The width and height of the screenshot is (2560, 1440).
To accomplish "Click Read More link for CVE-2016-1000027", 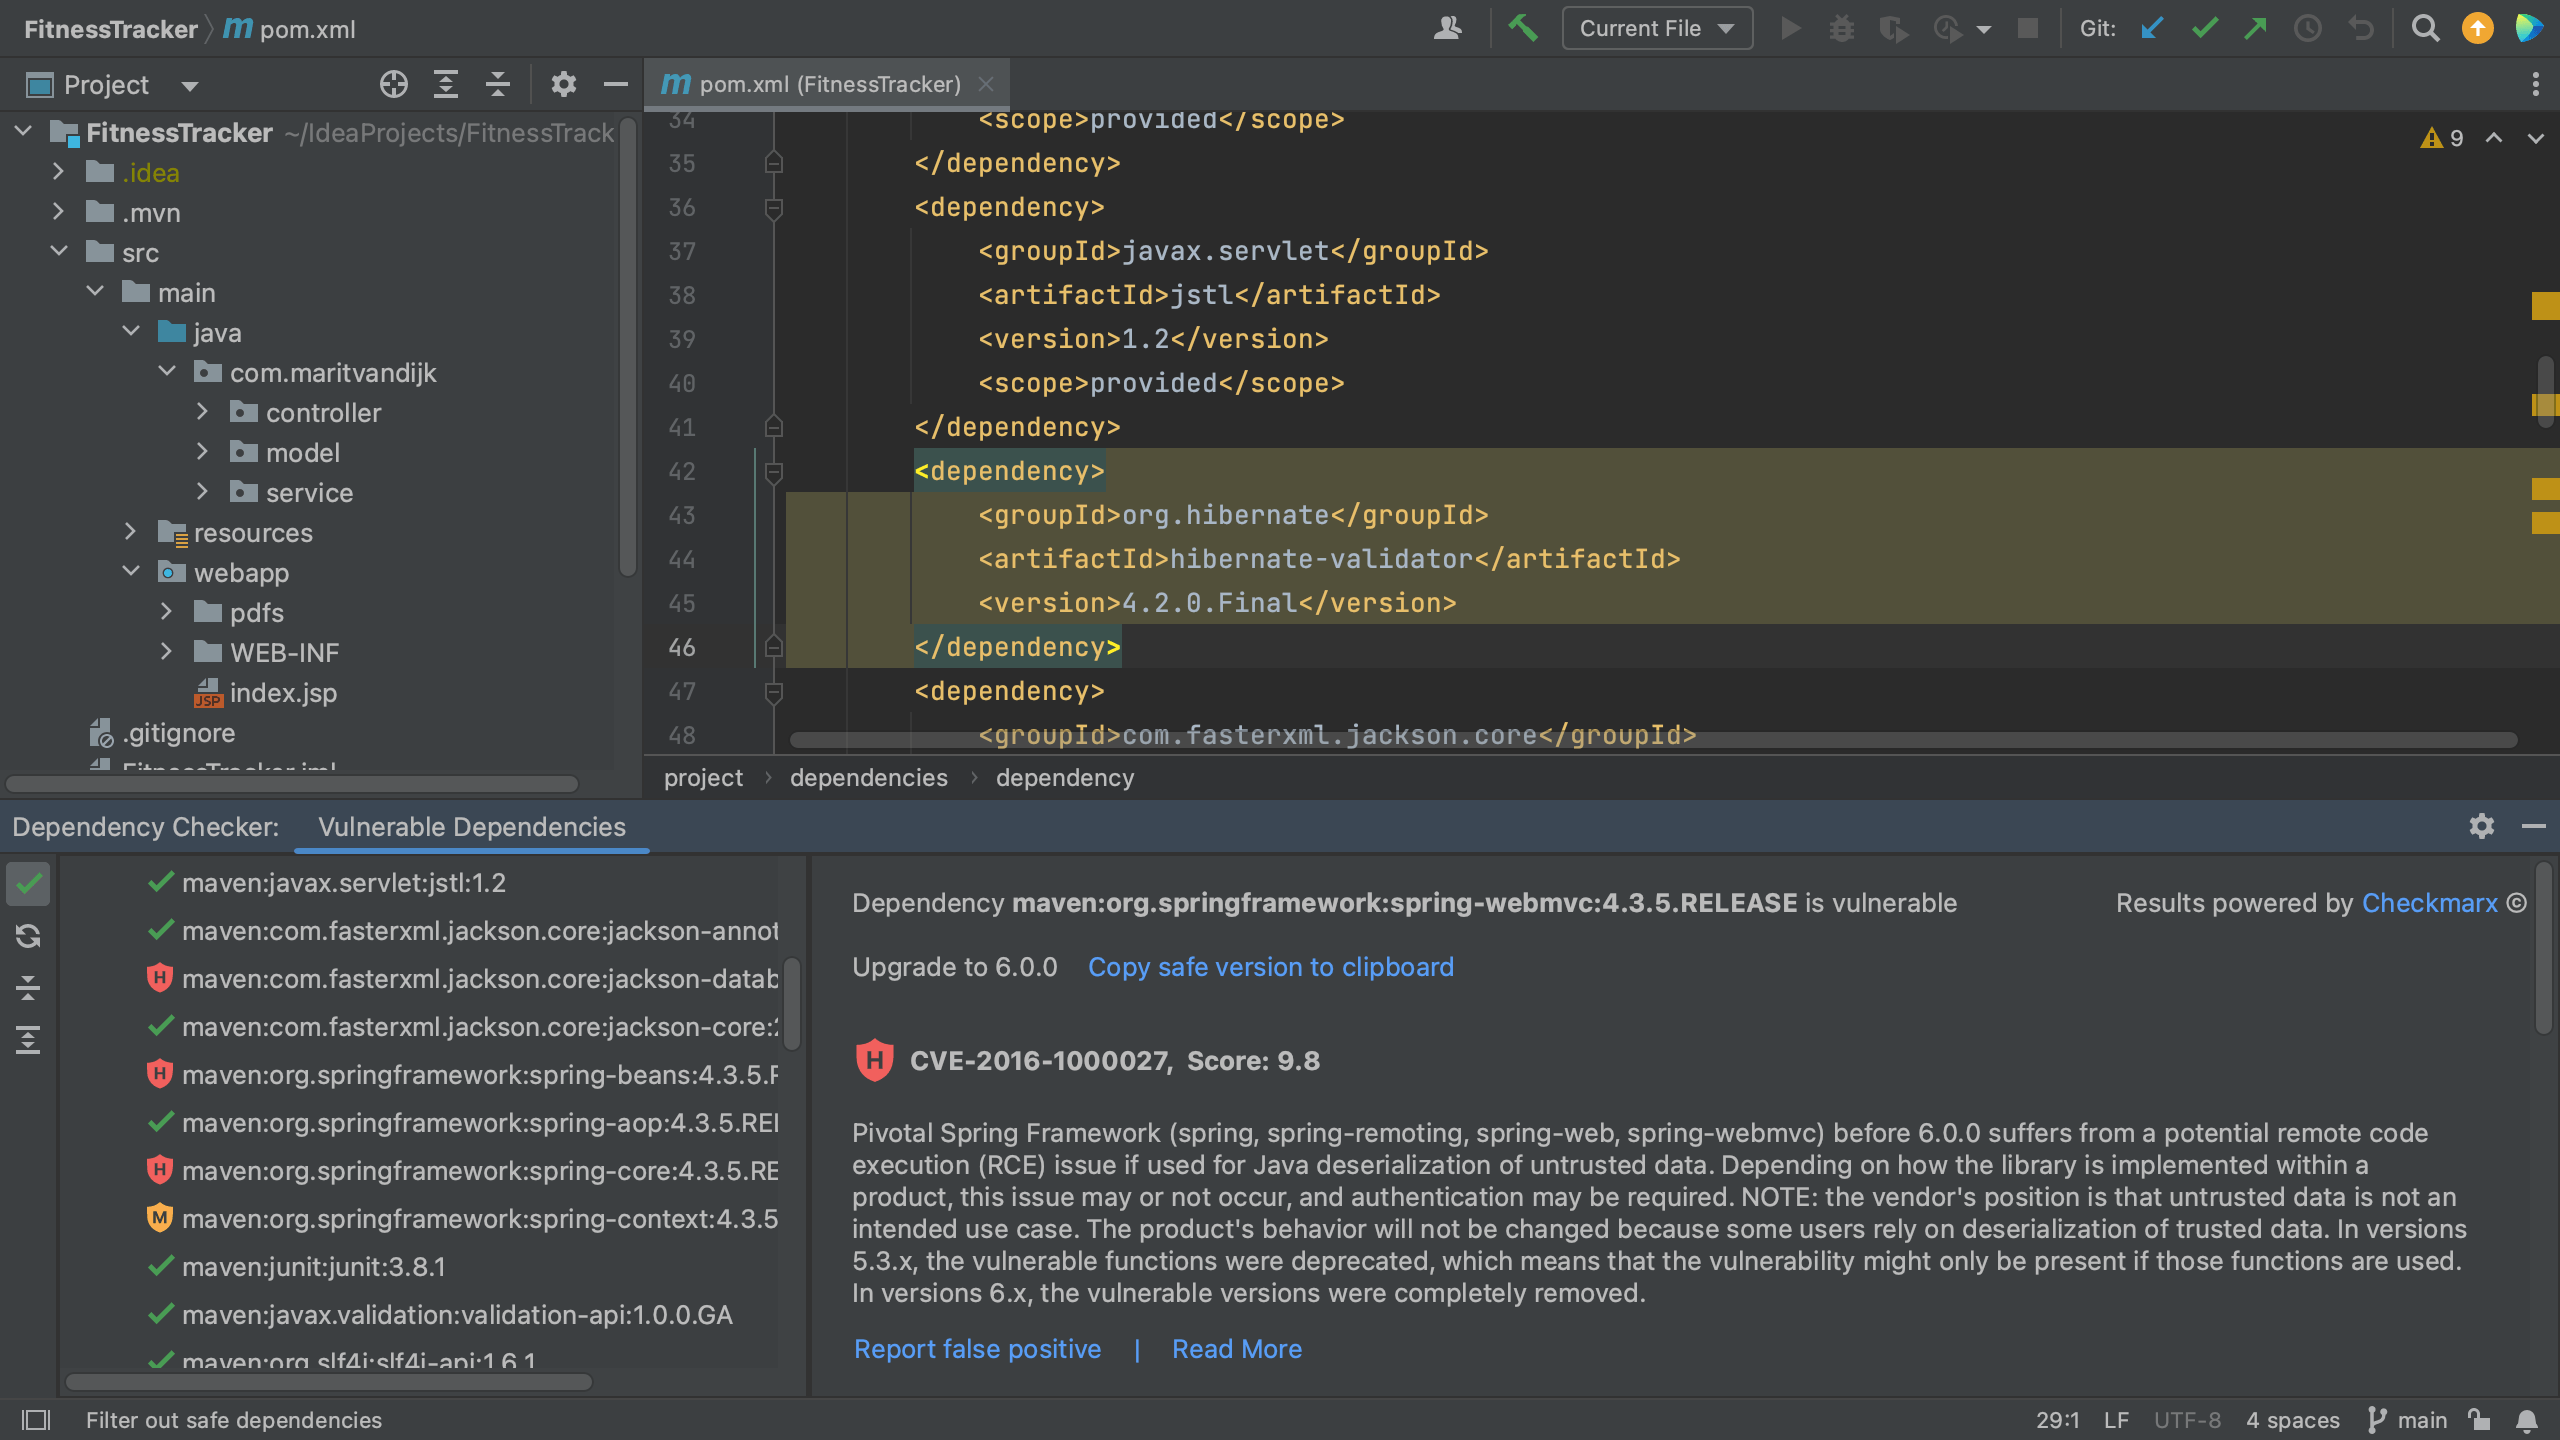I will (1236, 1349).
